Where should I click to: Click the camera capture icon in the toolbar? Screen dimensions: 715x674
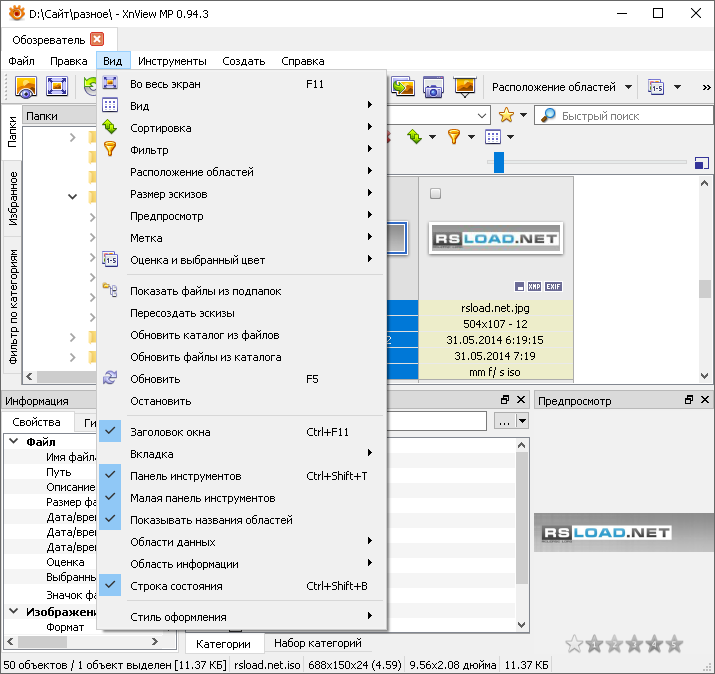[x=433, y=87]
